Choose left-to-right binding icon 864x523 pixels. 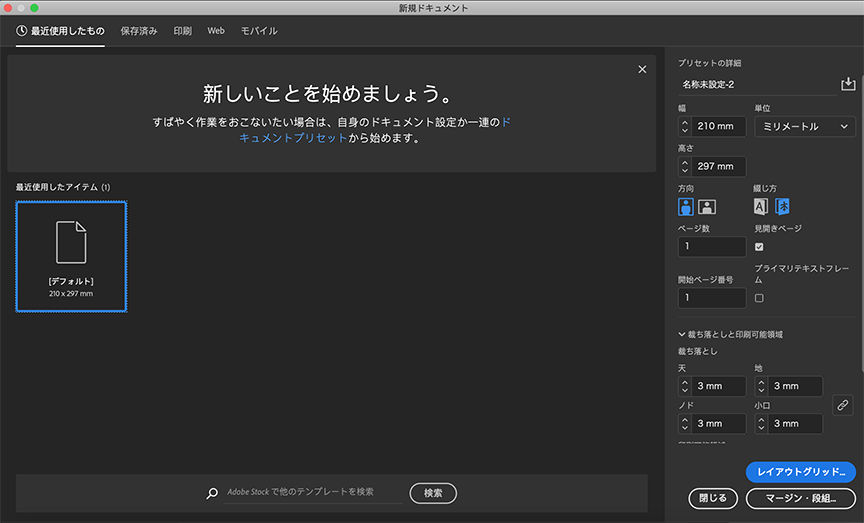click(x=760, y=207)
